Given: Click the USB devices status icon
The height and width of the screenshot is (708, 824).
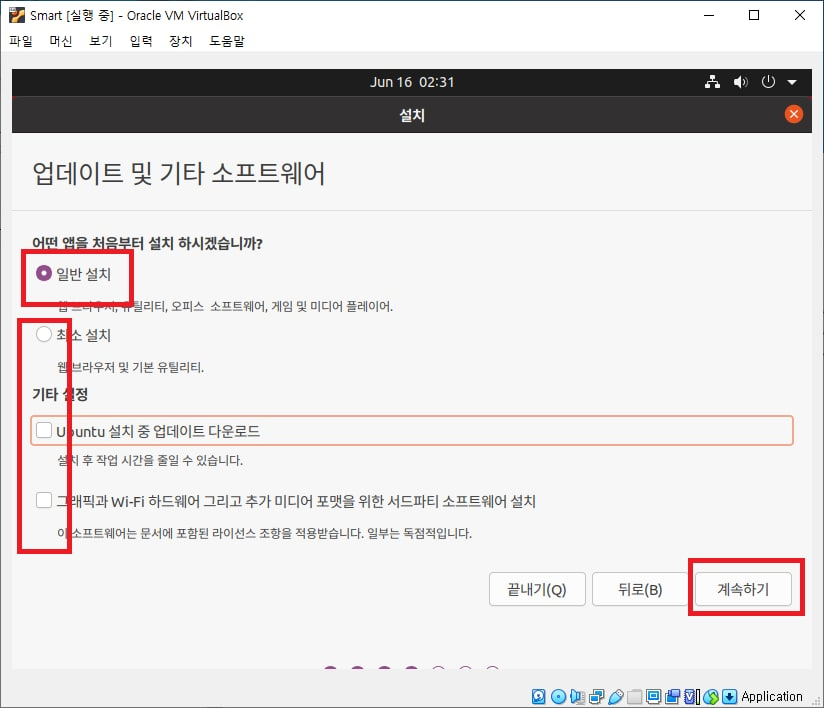Looking at the screenshot, I should click(x=616, y=696).
